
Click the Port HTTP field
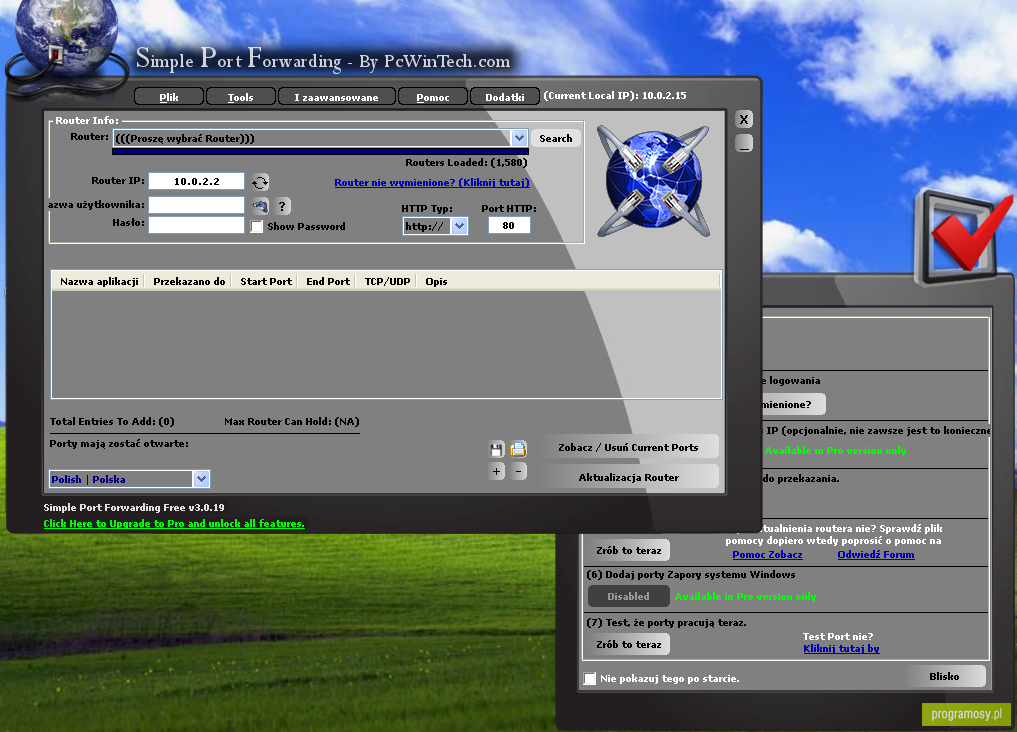[508, 225]
